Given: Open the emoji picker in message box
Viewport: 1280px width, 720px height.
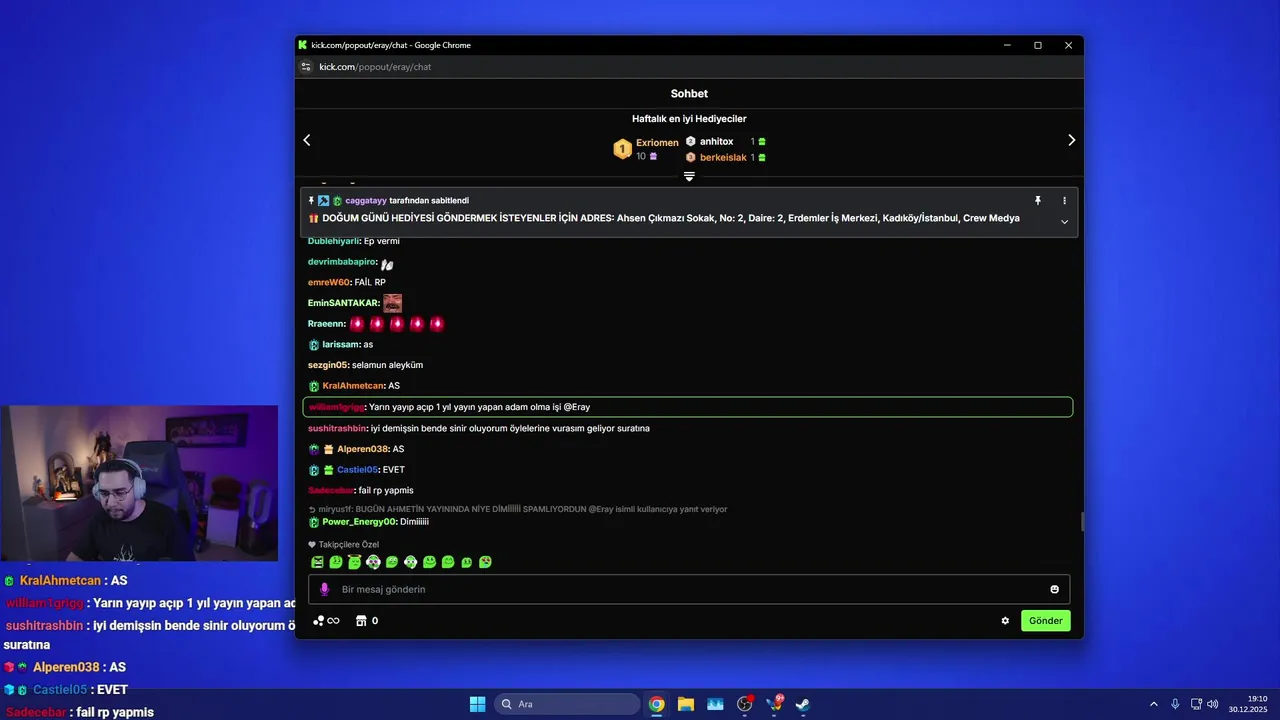Looking at the screenshot, I should coord(1054,589).
